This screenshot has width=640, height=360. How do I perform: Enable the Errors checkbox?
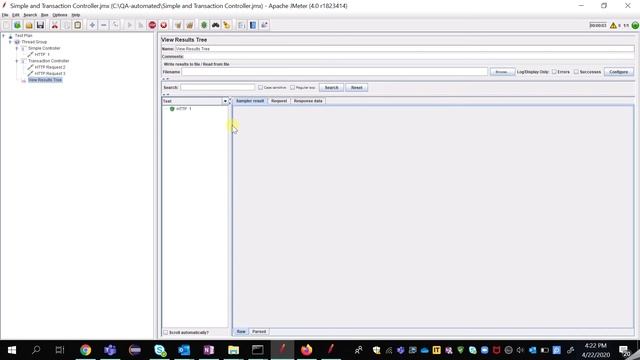554,72
